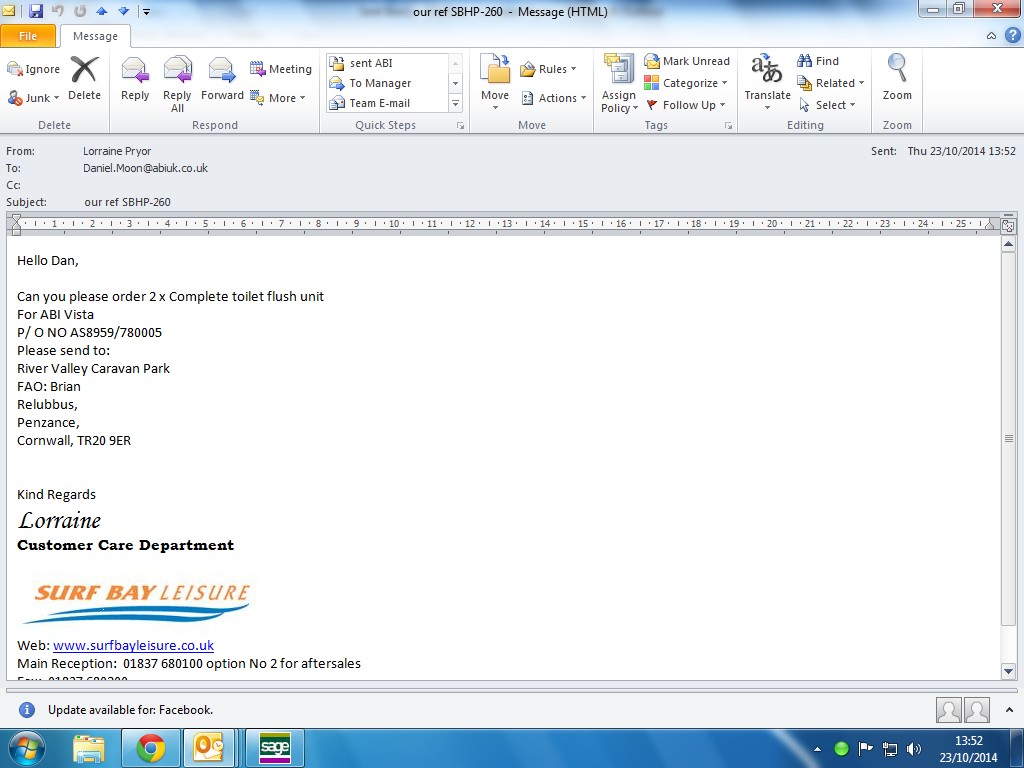Show hidden system tray icons
The width and height of the screenshot is (1024, 768).
(818, 749)
